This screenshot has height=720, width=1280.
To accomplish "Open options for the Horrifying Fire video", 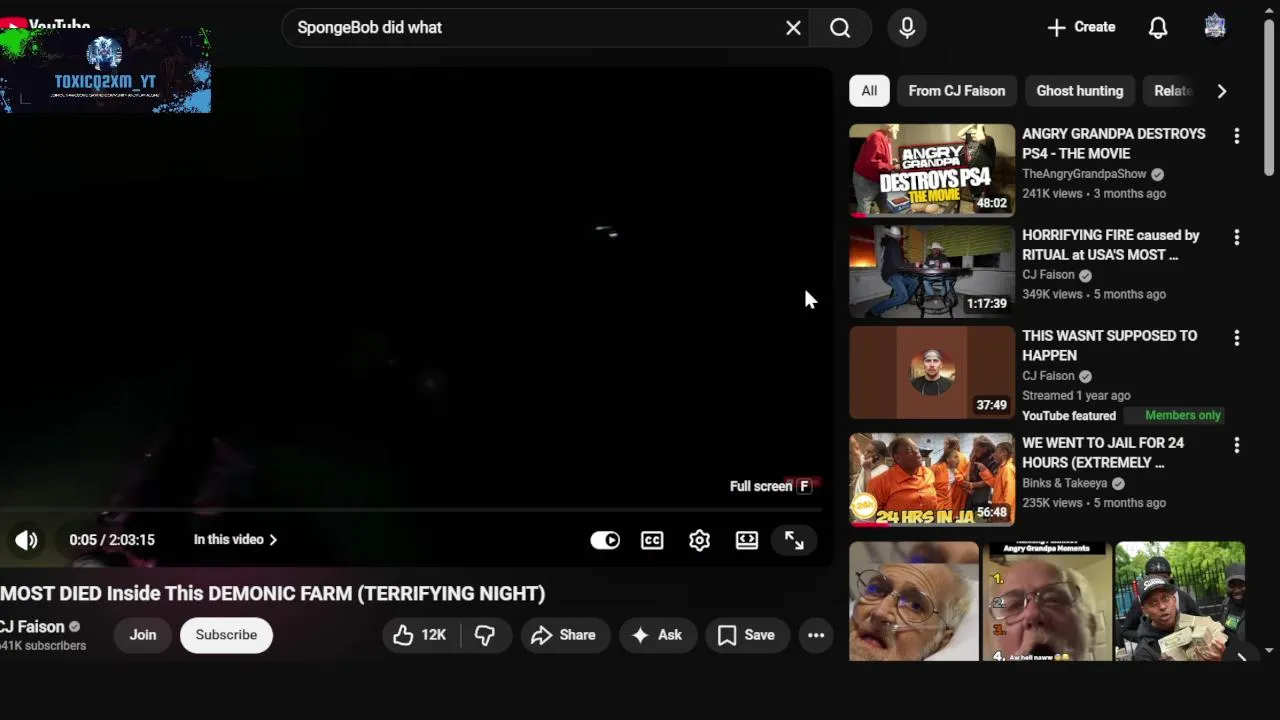I will click(x=1237, y=238).
